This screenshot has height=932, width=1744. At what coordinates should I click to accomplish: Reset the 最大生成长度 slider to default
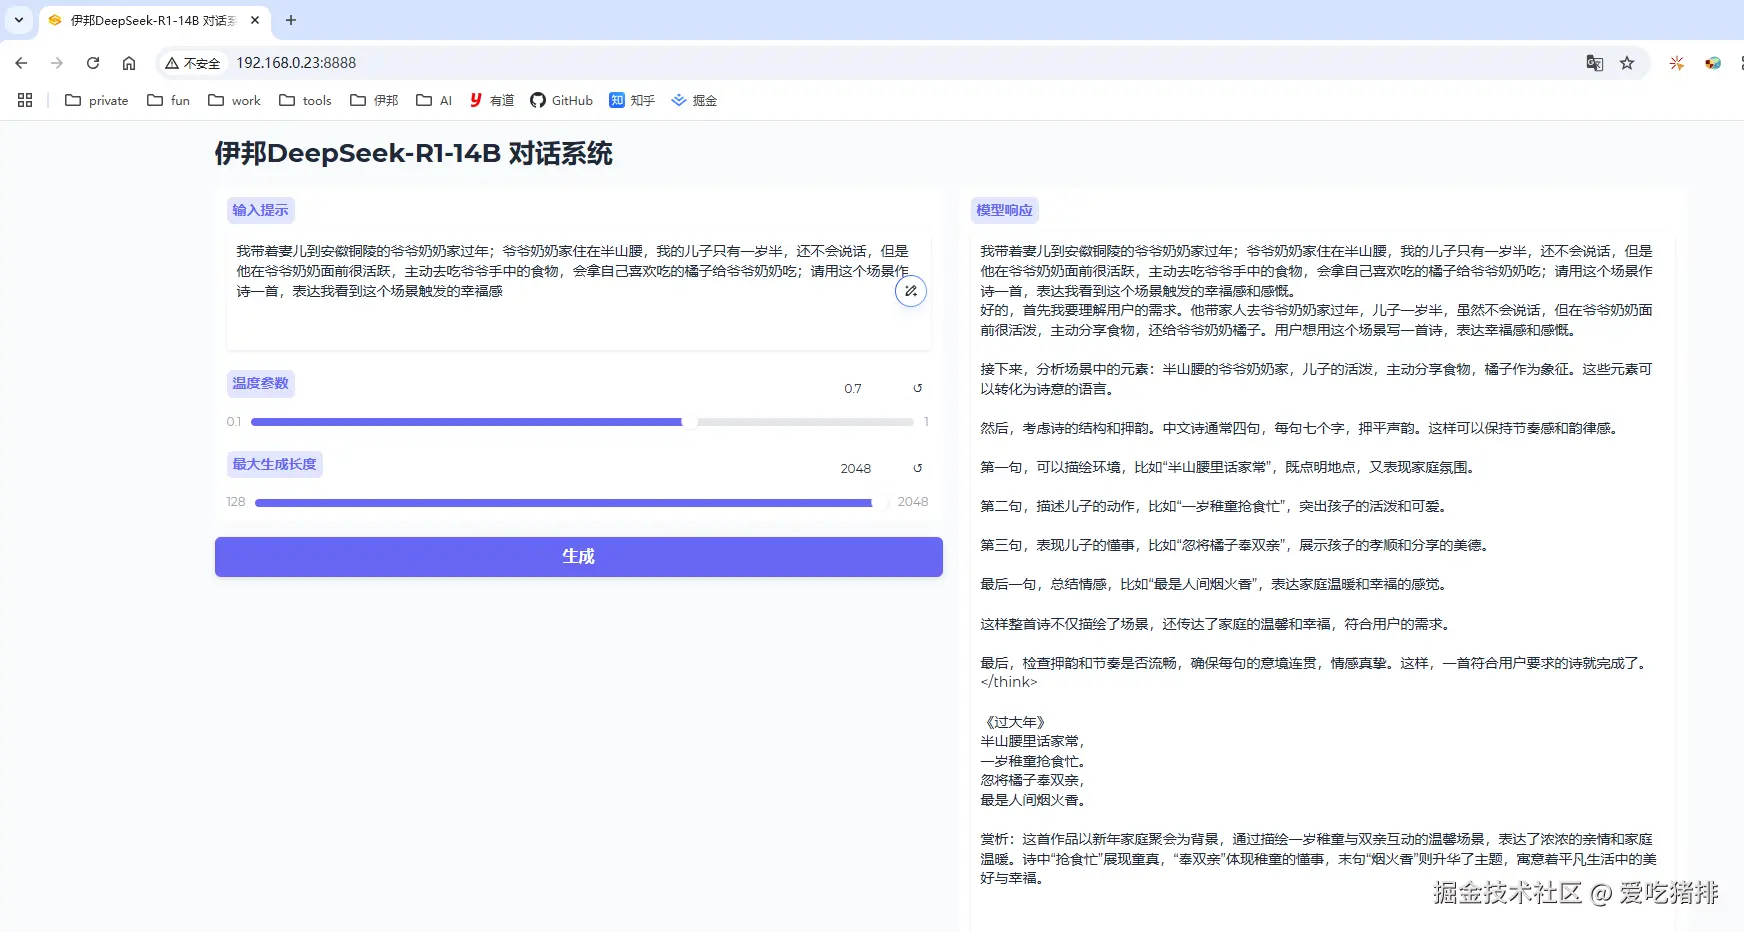click(x=917, y=468)
